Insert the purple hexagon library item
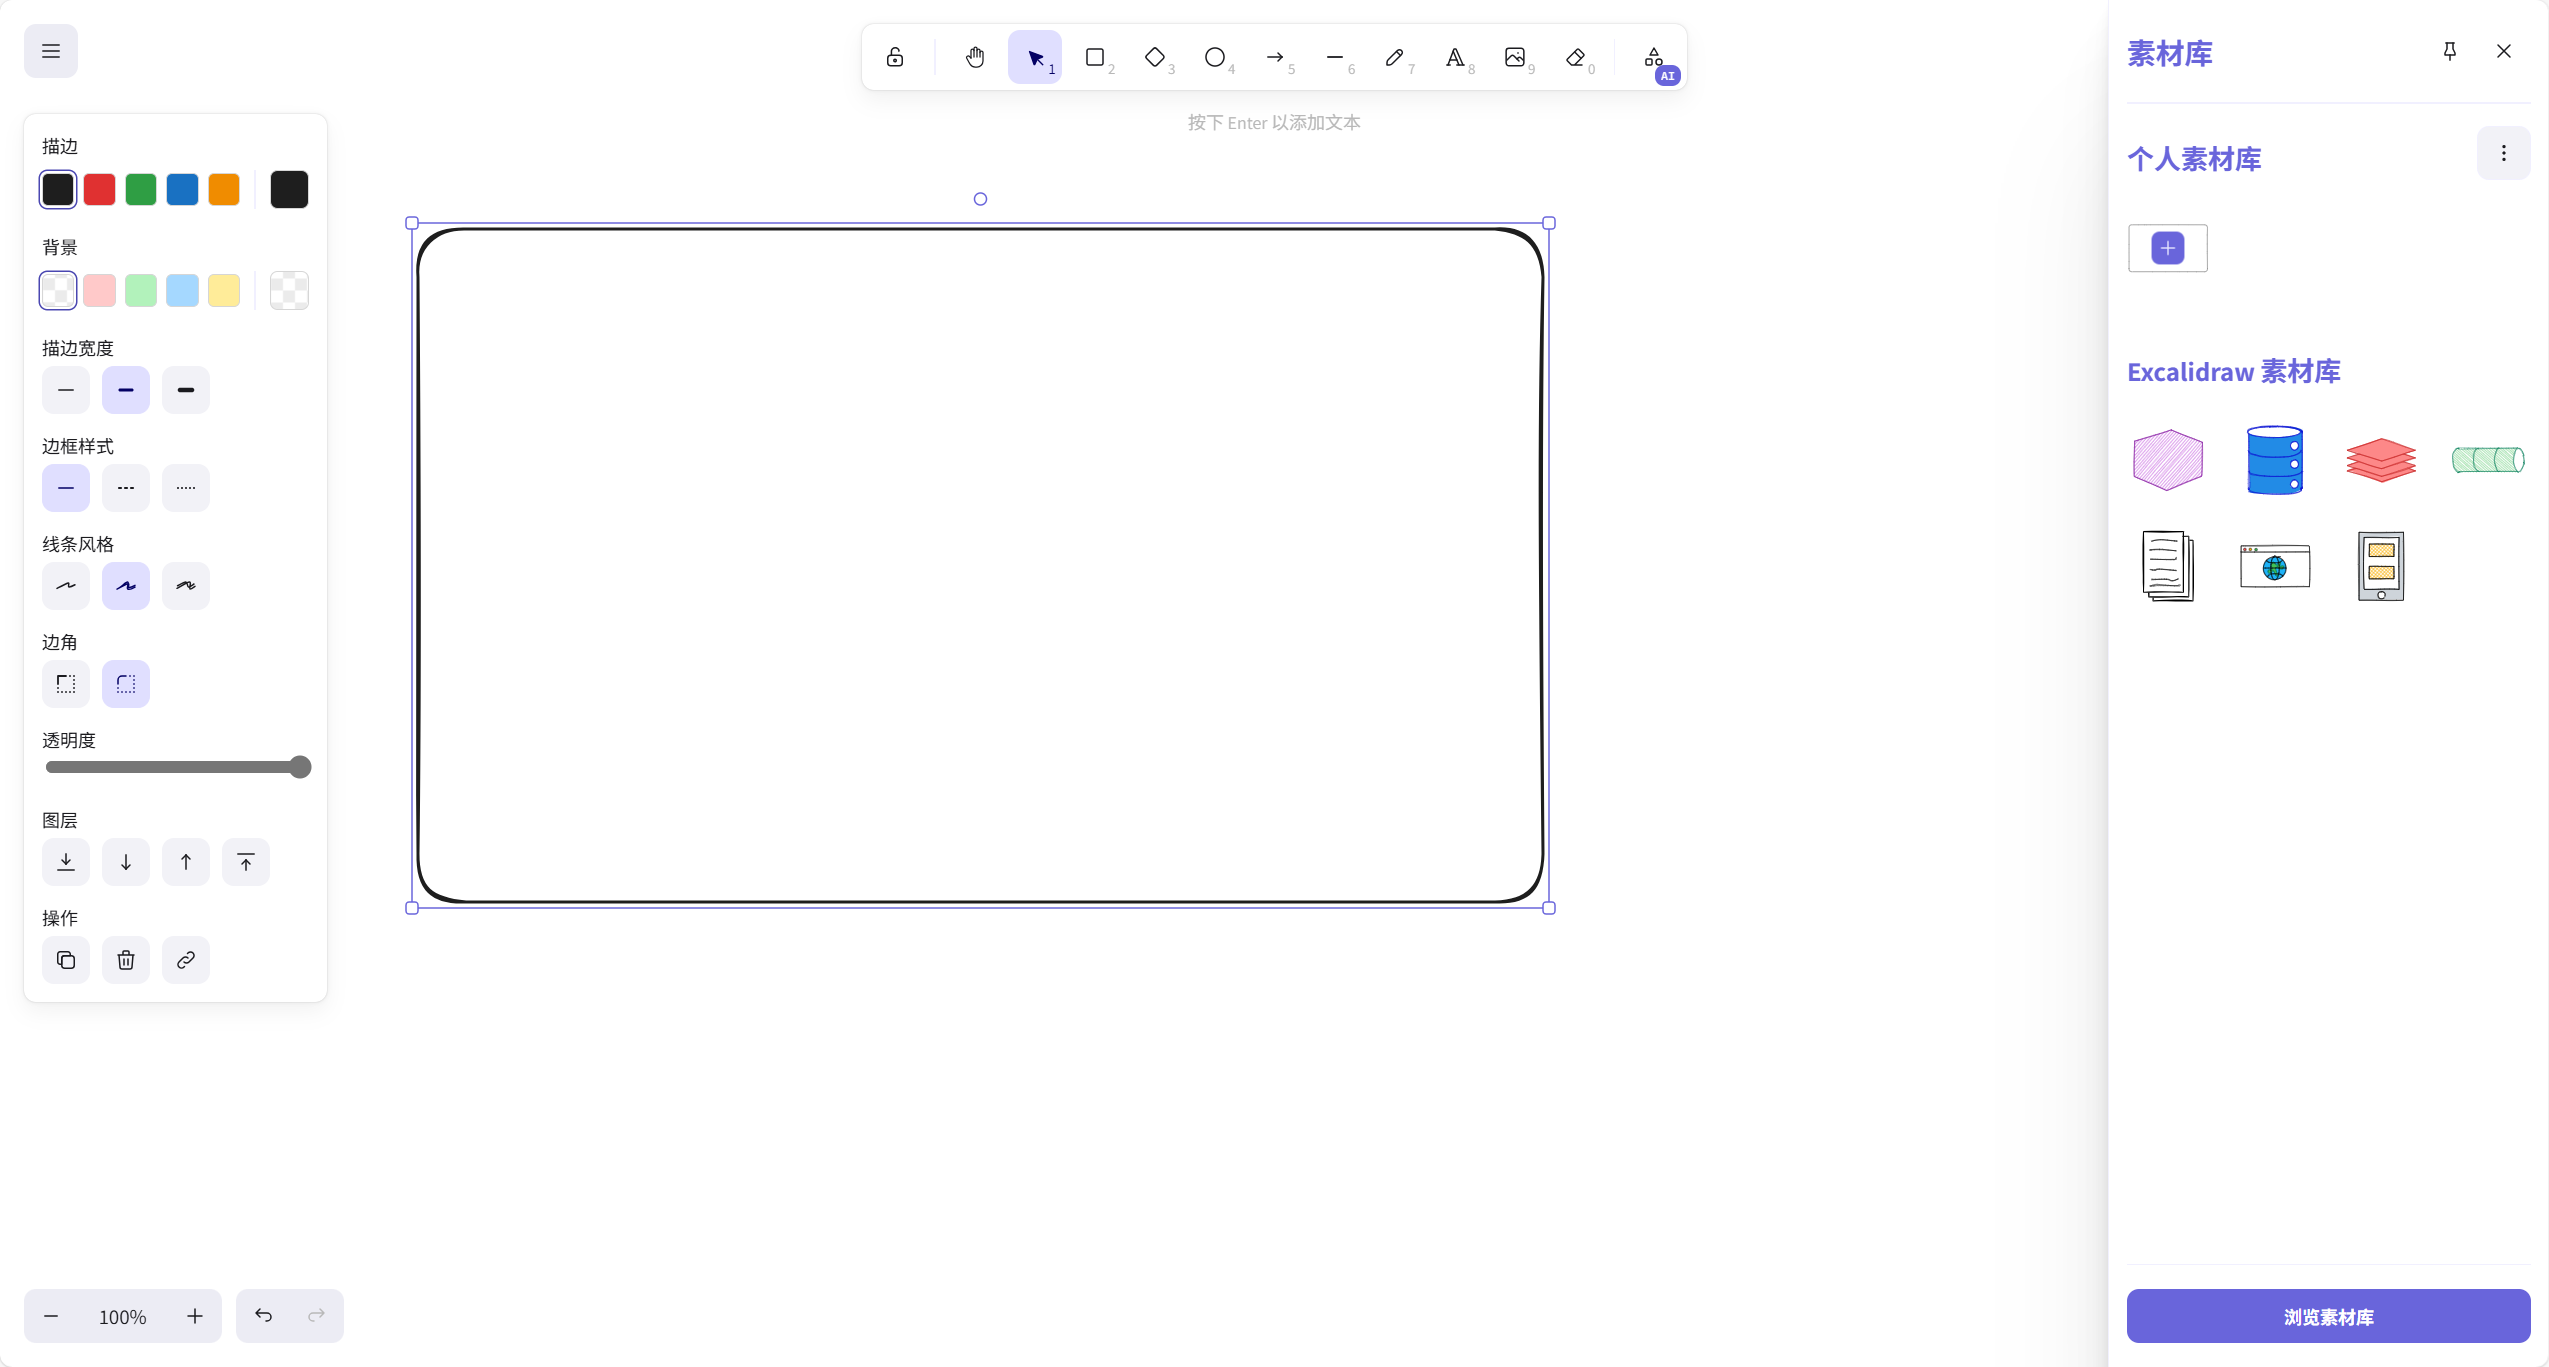Screen dimensions: 2549x1367 (x=2168, y=460)
